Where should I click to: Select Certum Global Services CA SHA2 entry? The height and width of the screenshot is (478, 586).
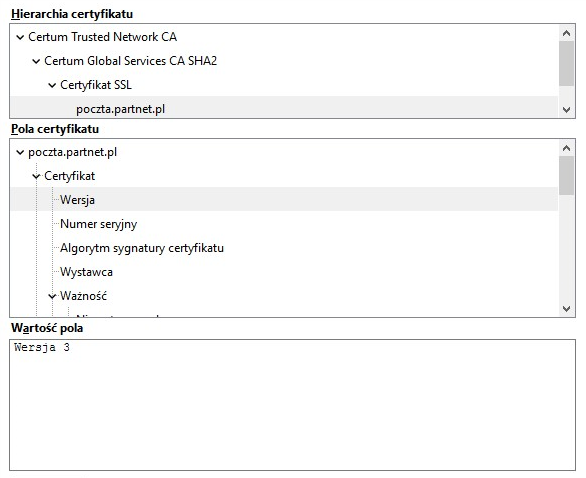coord(130,61)
